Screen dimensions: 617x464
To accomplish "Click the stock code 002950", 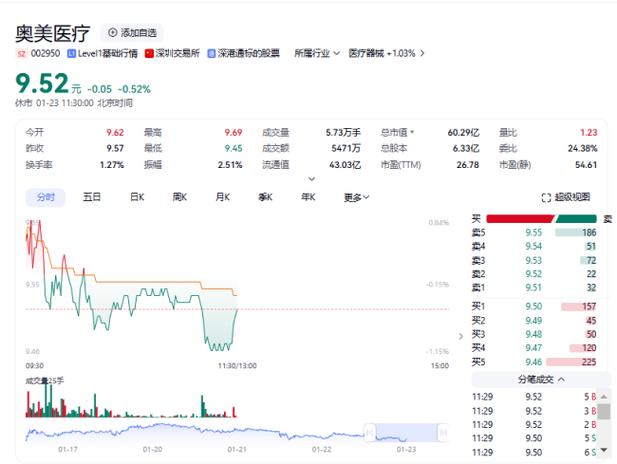I will pyautogui.click(x=45, y=53).
